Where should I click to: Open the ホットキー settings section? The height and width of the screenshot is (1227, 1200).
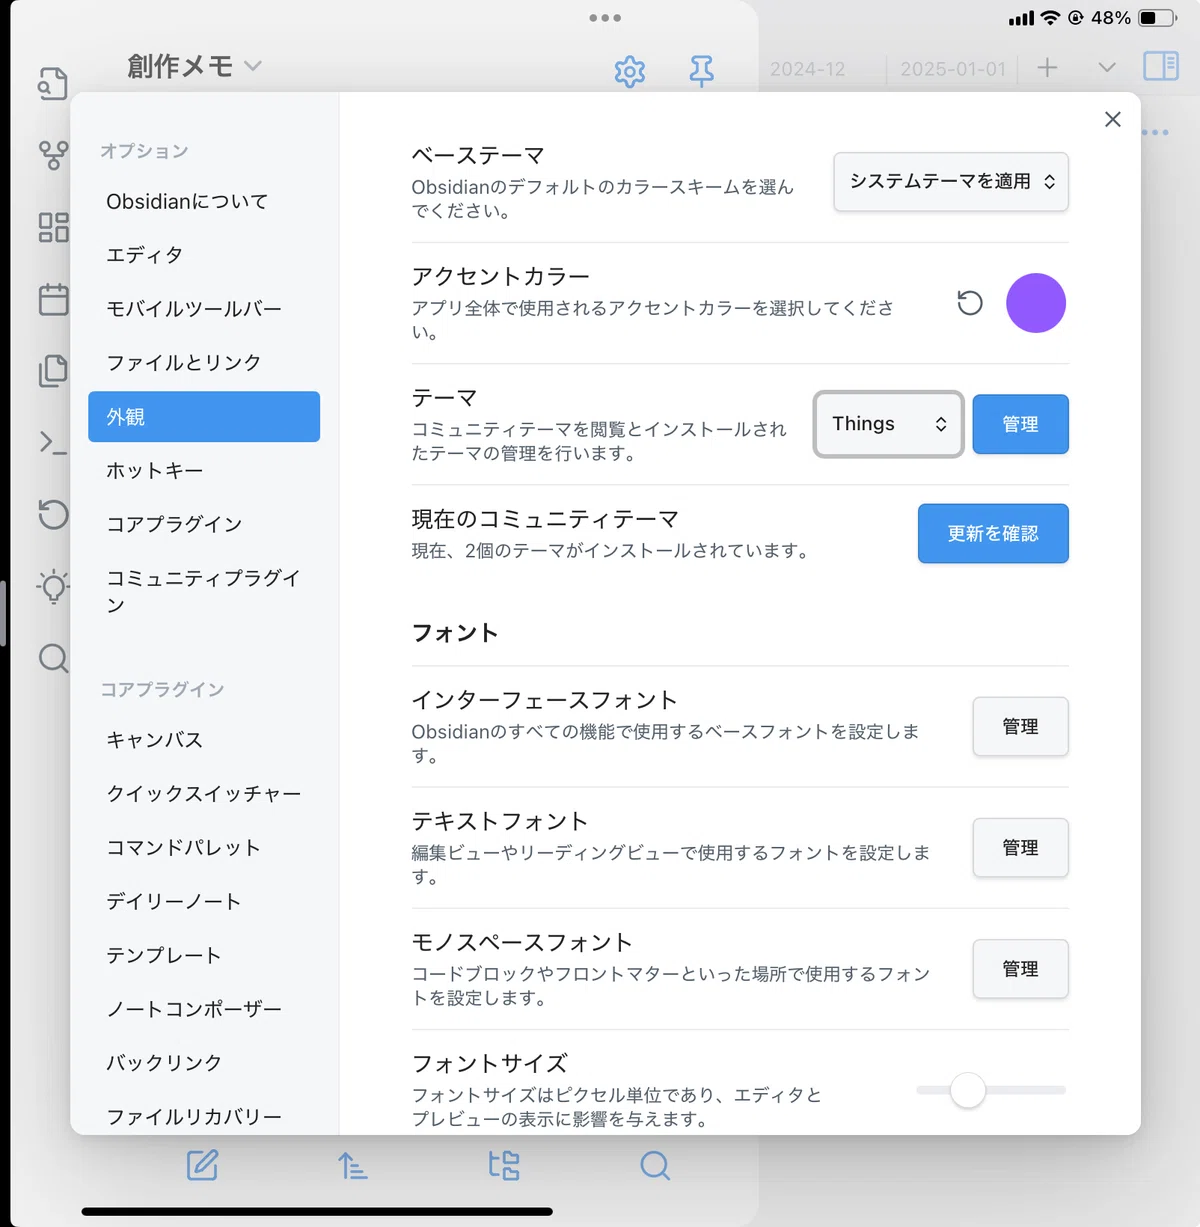(204, 470)
